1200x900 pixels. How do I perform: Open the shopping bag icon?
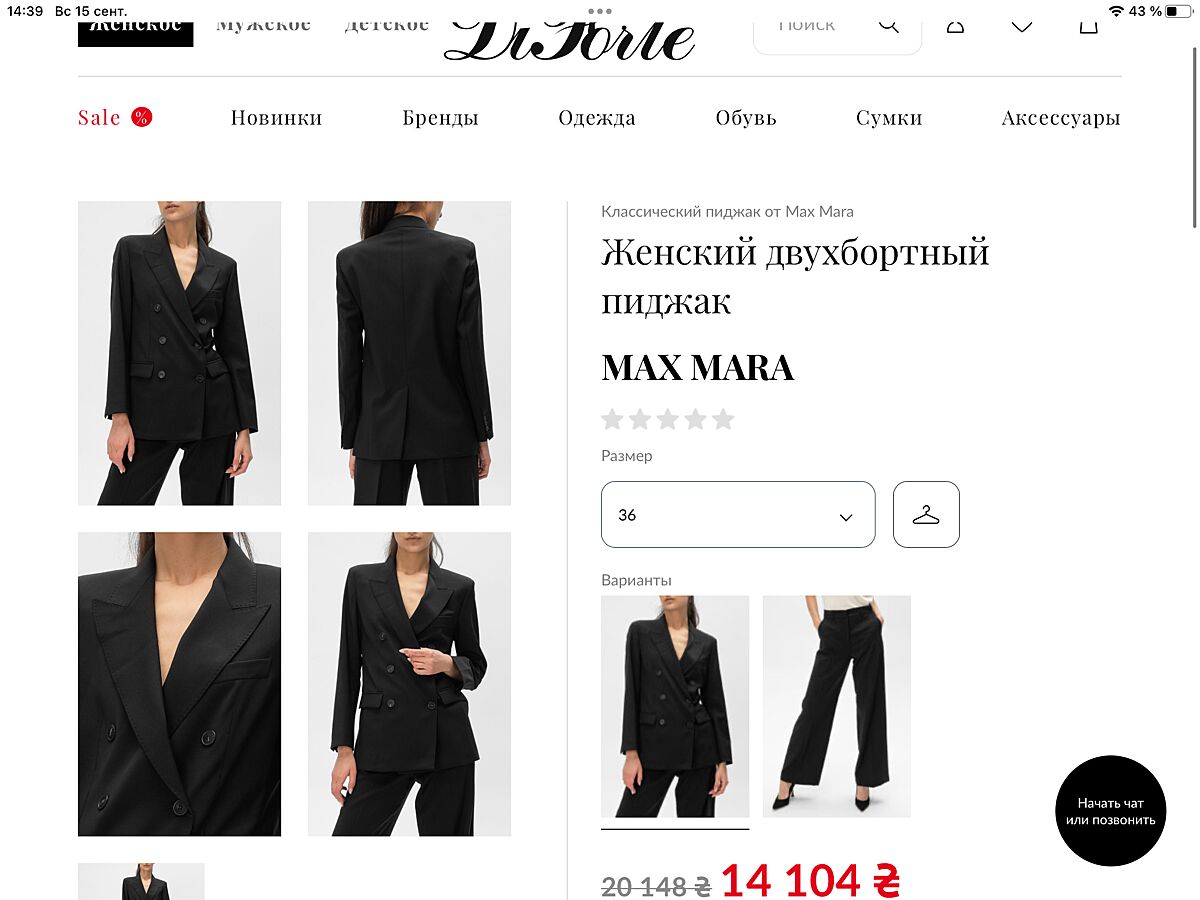[1088, 26]
